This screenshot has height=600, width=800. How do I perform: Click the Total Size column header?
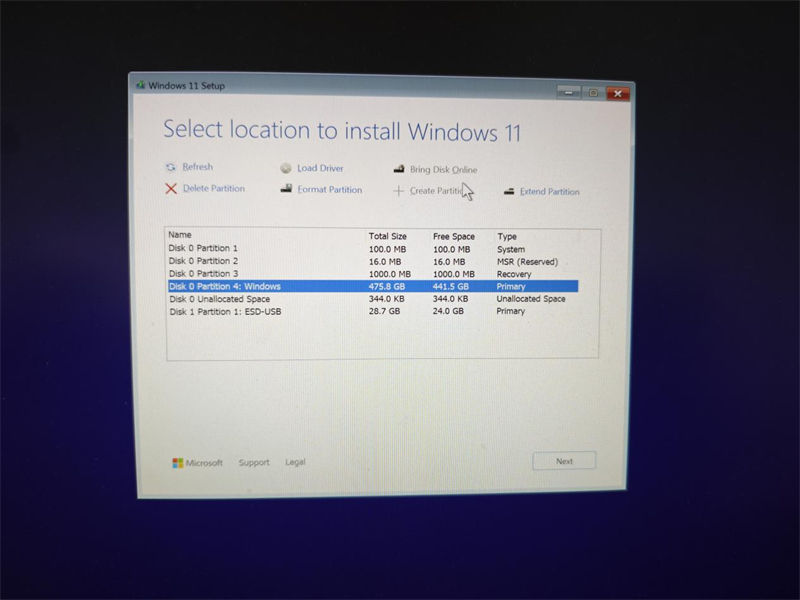[388, 236]
